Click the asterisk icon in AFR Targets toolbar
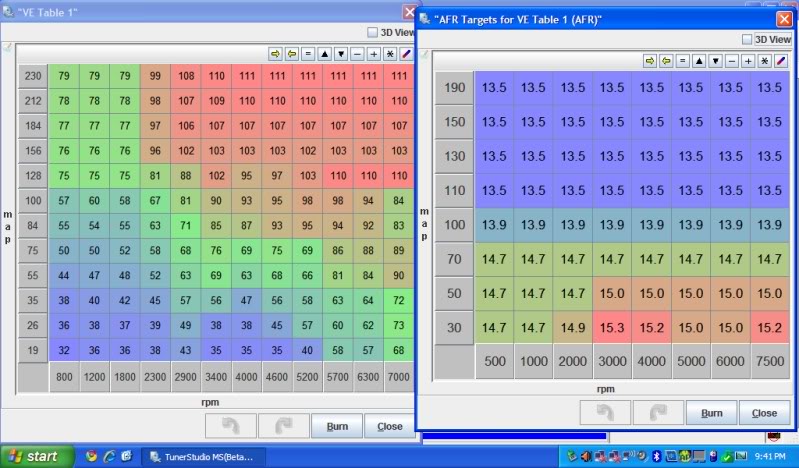Viewport: 799px width, 468px height. point(764,61)
